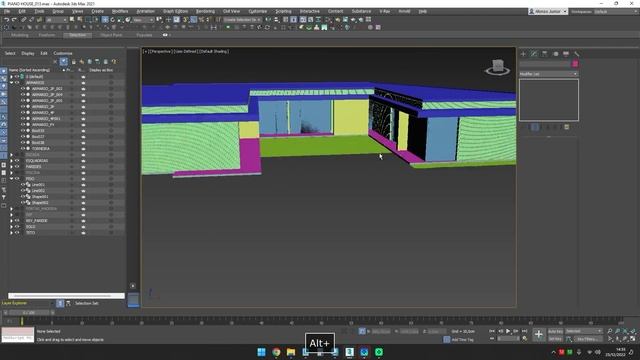
Task: Toggle Window/Crossing selection mode
Action: click(x=96, y=20)
